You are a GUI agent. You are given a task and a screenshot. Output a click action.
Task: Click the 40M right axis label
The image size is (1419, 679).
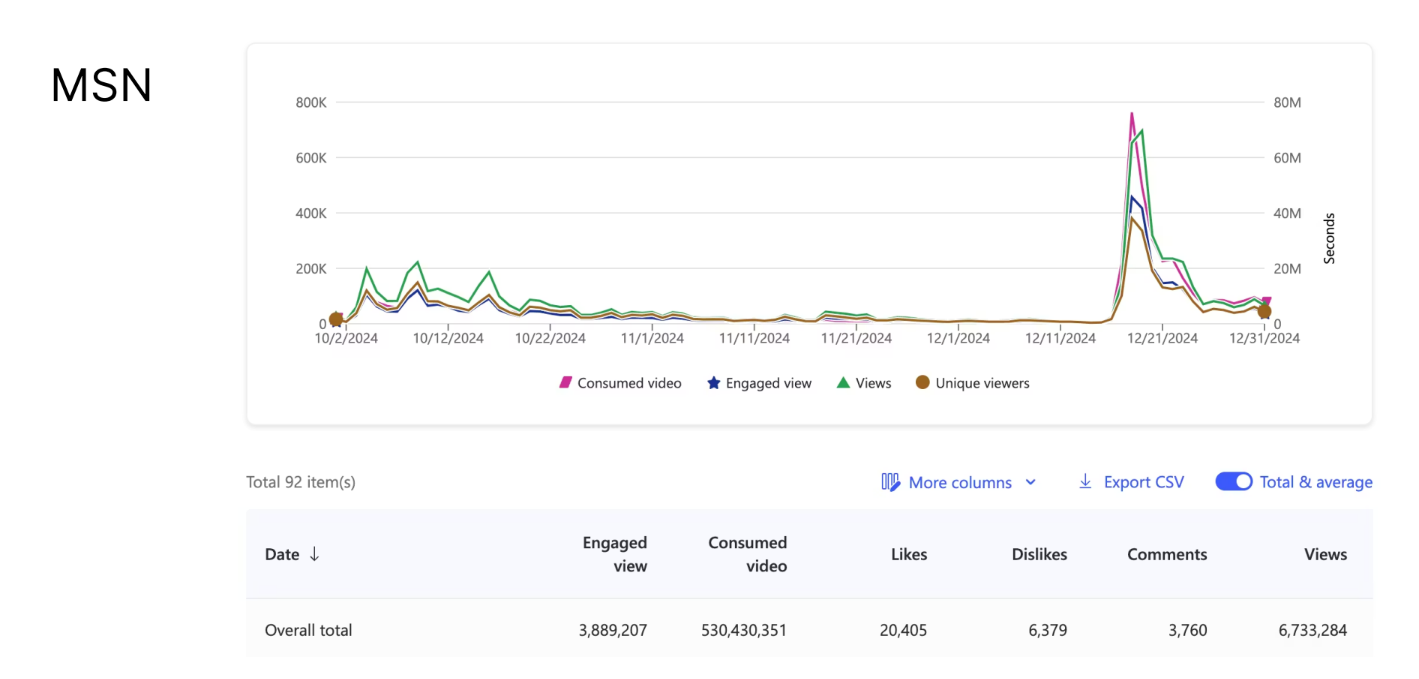pyautogui.click(x=1286, y=213)
